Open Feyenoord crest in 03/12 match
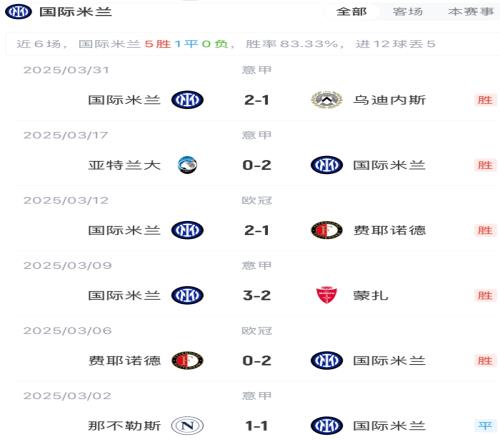 point(326,230)
